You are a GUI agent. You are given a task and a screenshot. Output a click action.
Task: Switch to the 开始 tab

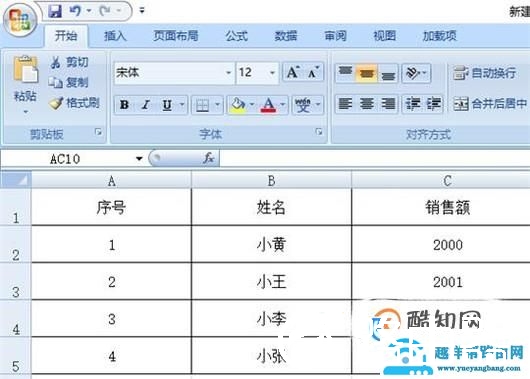66,35
